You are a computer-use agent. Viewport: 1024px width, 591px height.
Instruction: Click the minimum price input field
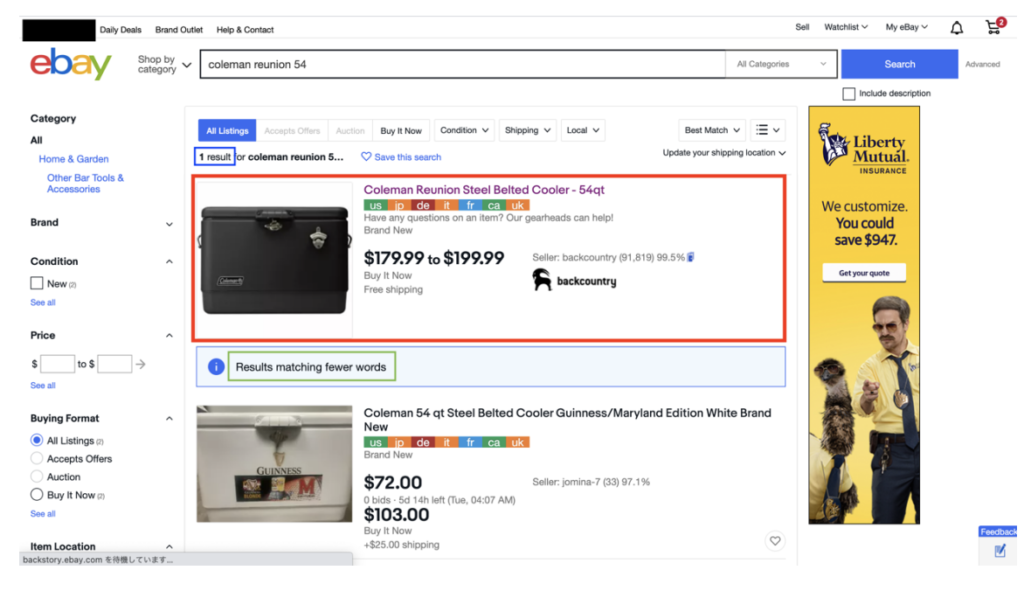tap(57, 364)
